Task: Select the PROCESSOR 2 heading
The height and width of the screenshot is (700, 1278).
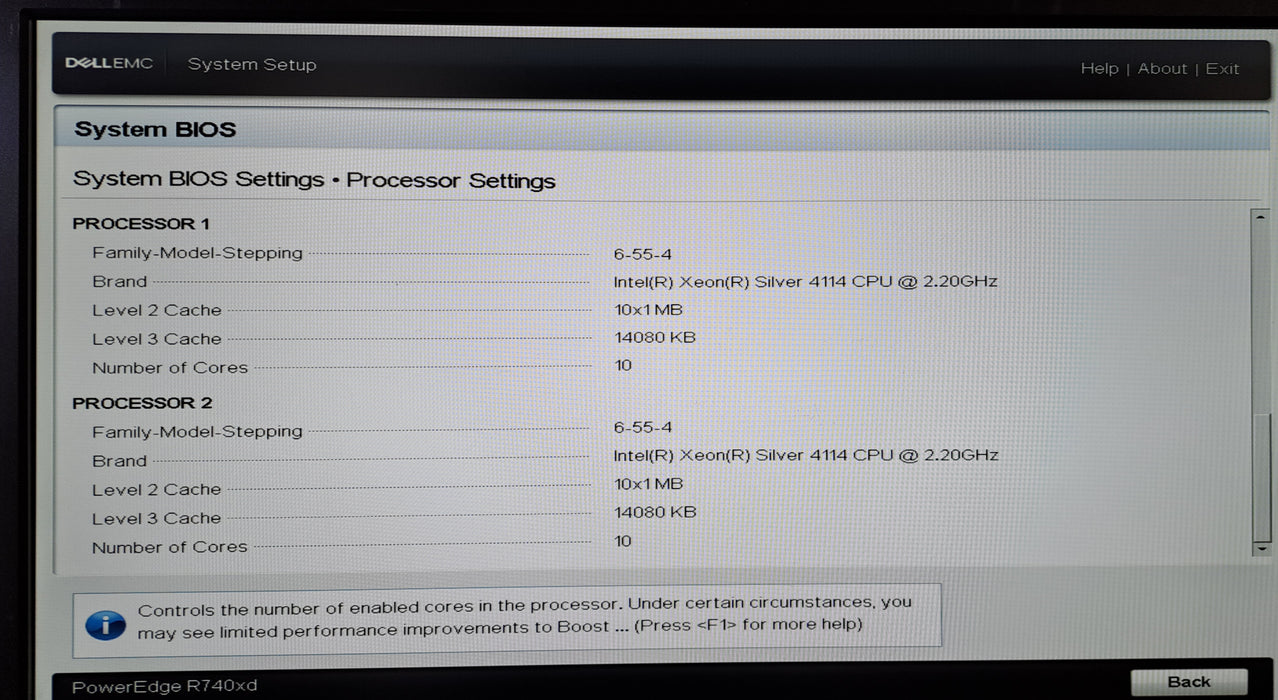Action: 142,403
